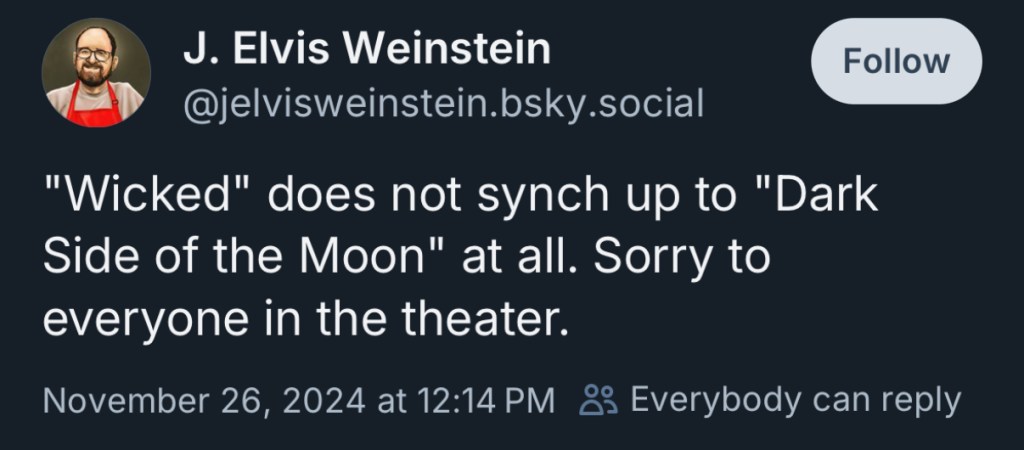Click the people icon before reply settings

pyautogui.click(x=599, y=400)
